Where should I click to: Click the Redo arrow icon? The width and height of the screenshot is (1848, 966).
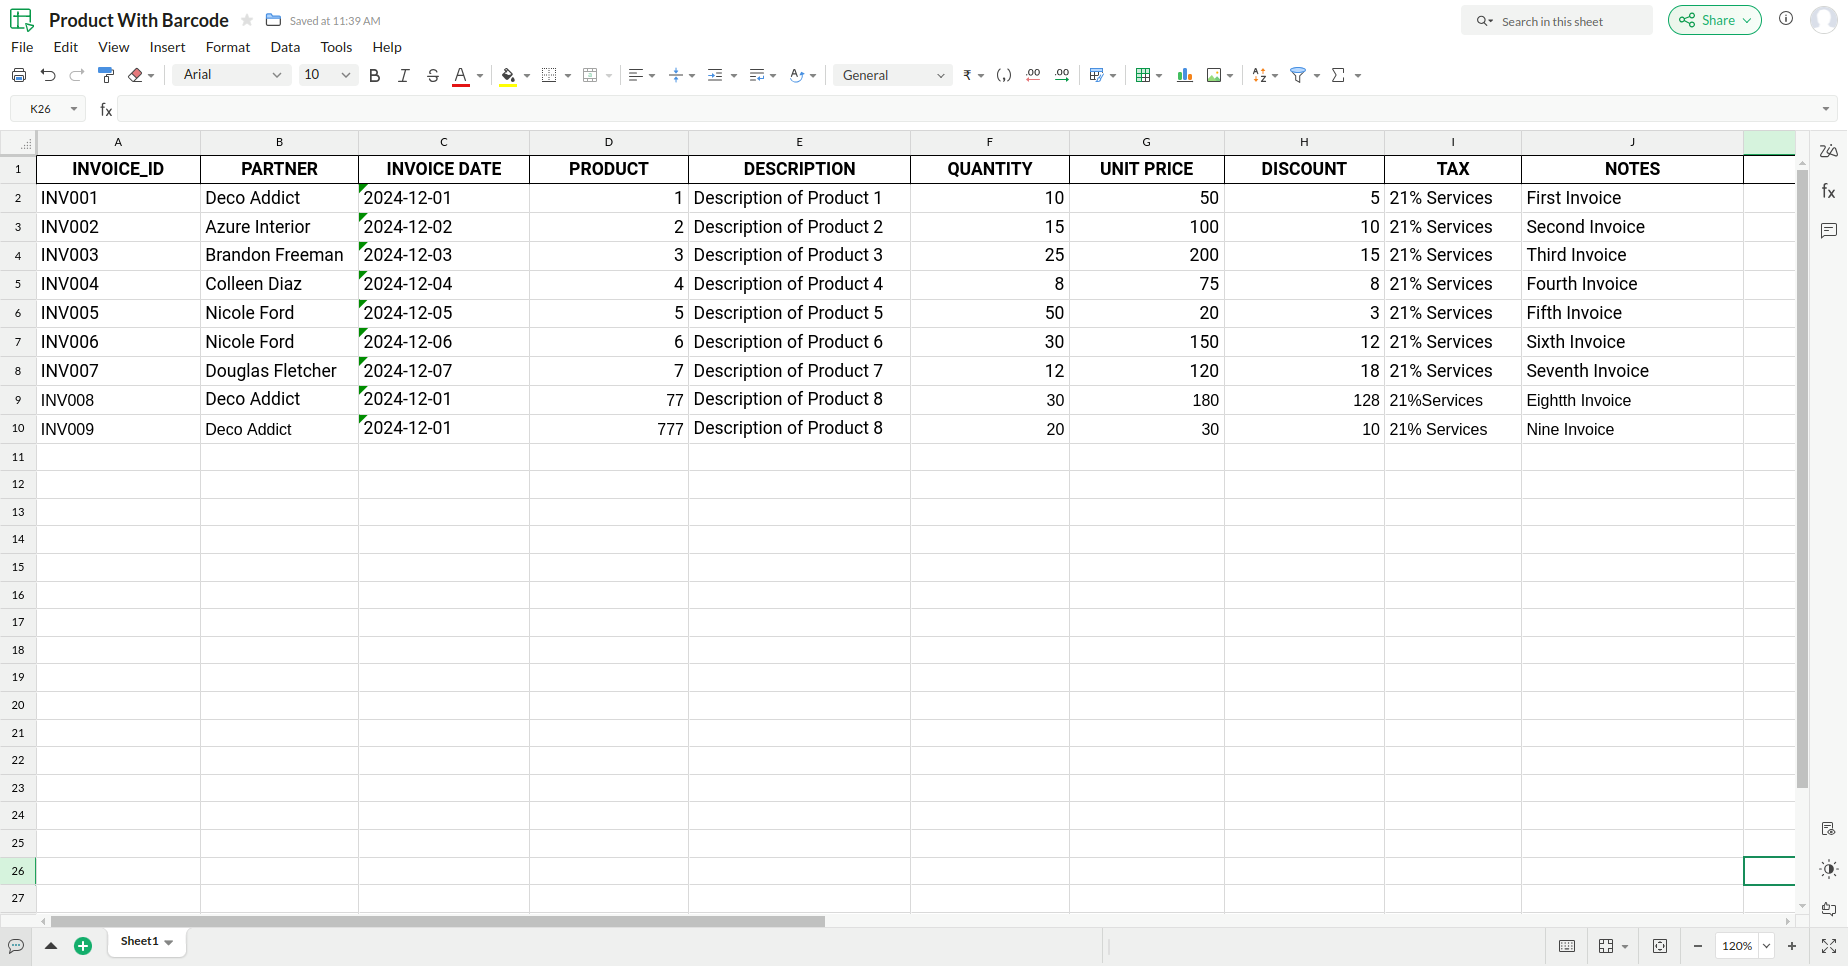coord(77,75)
